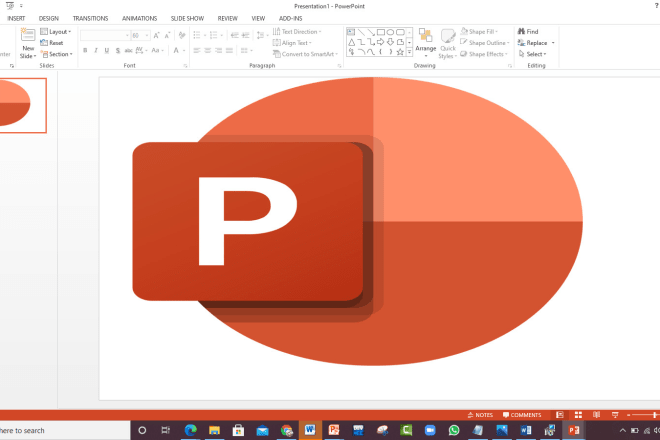Open the Line Spacing dropdown

click(x=263, y=35)
